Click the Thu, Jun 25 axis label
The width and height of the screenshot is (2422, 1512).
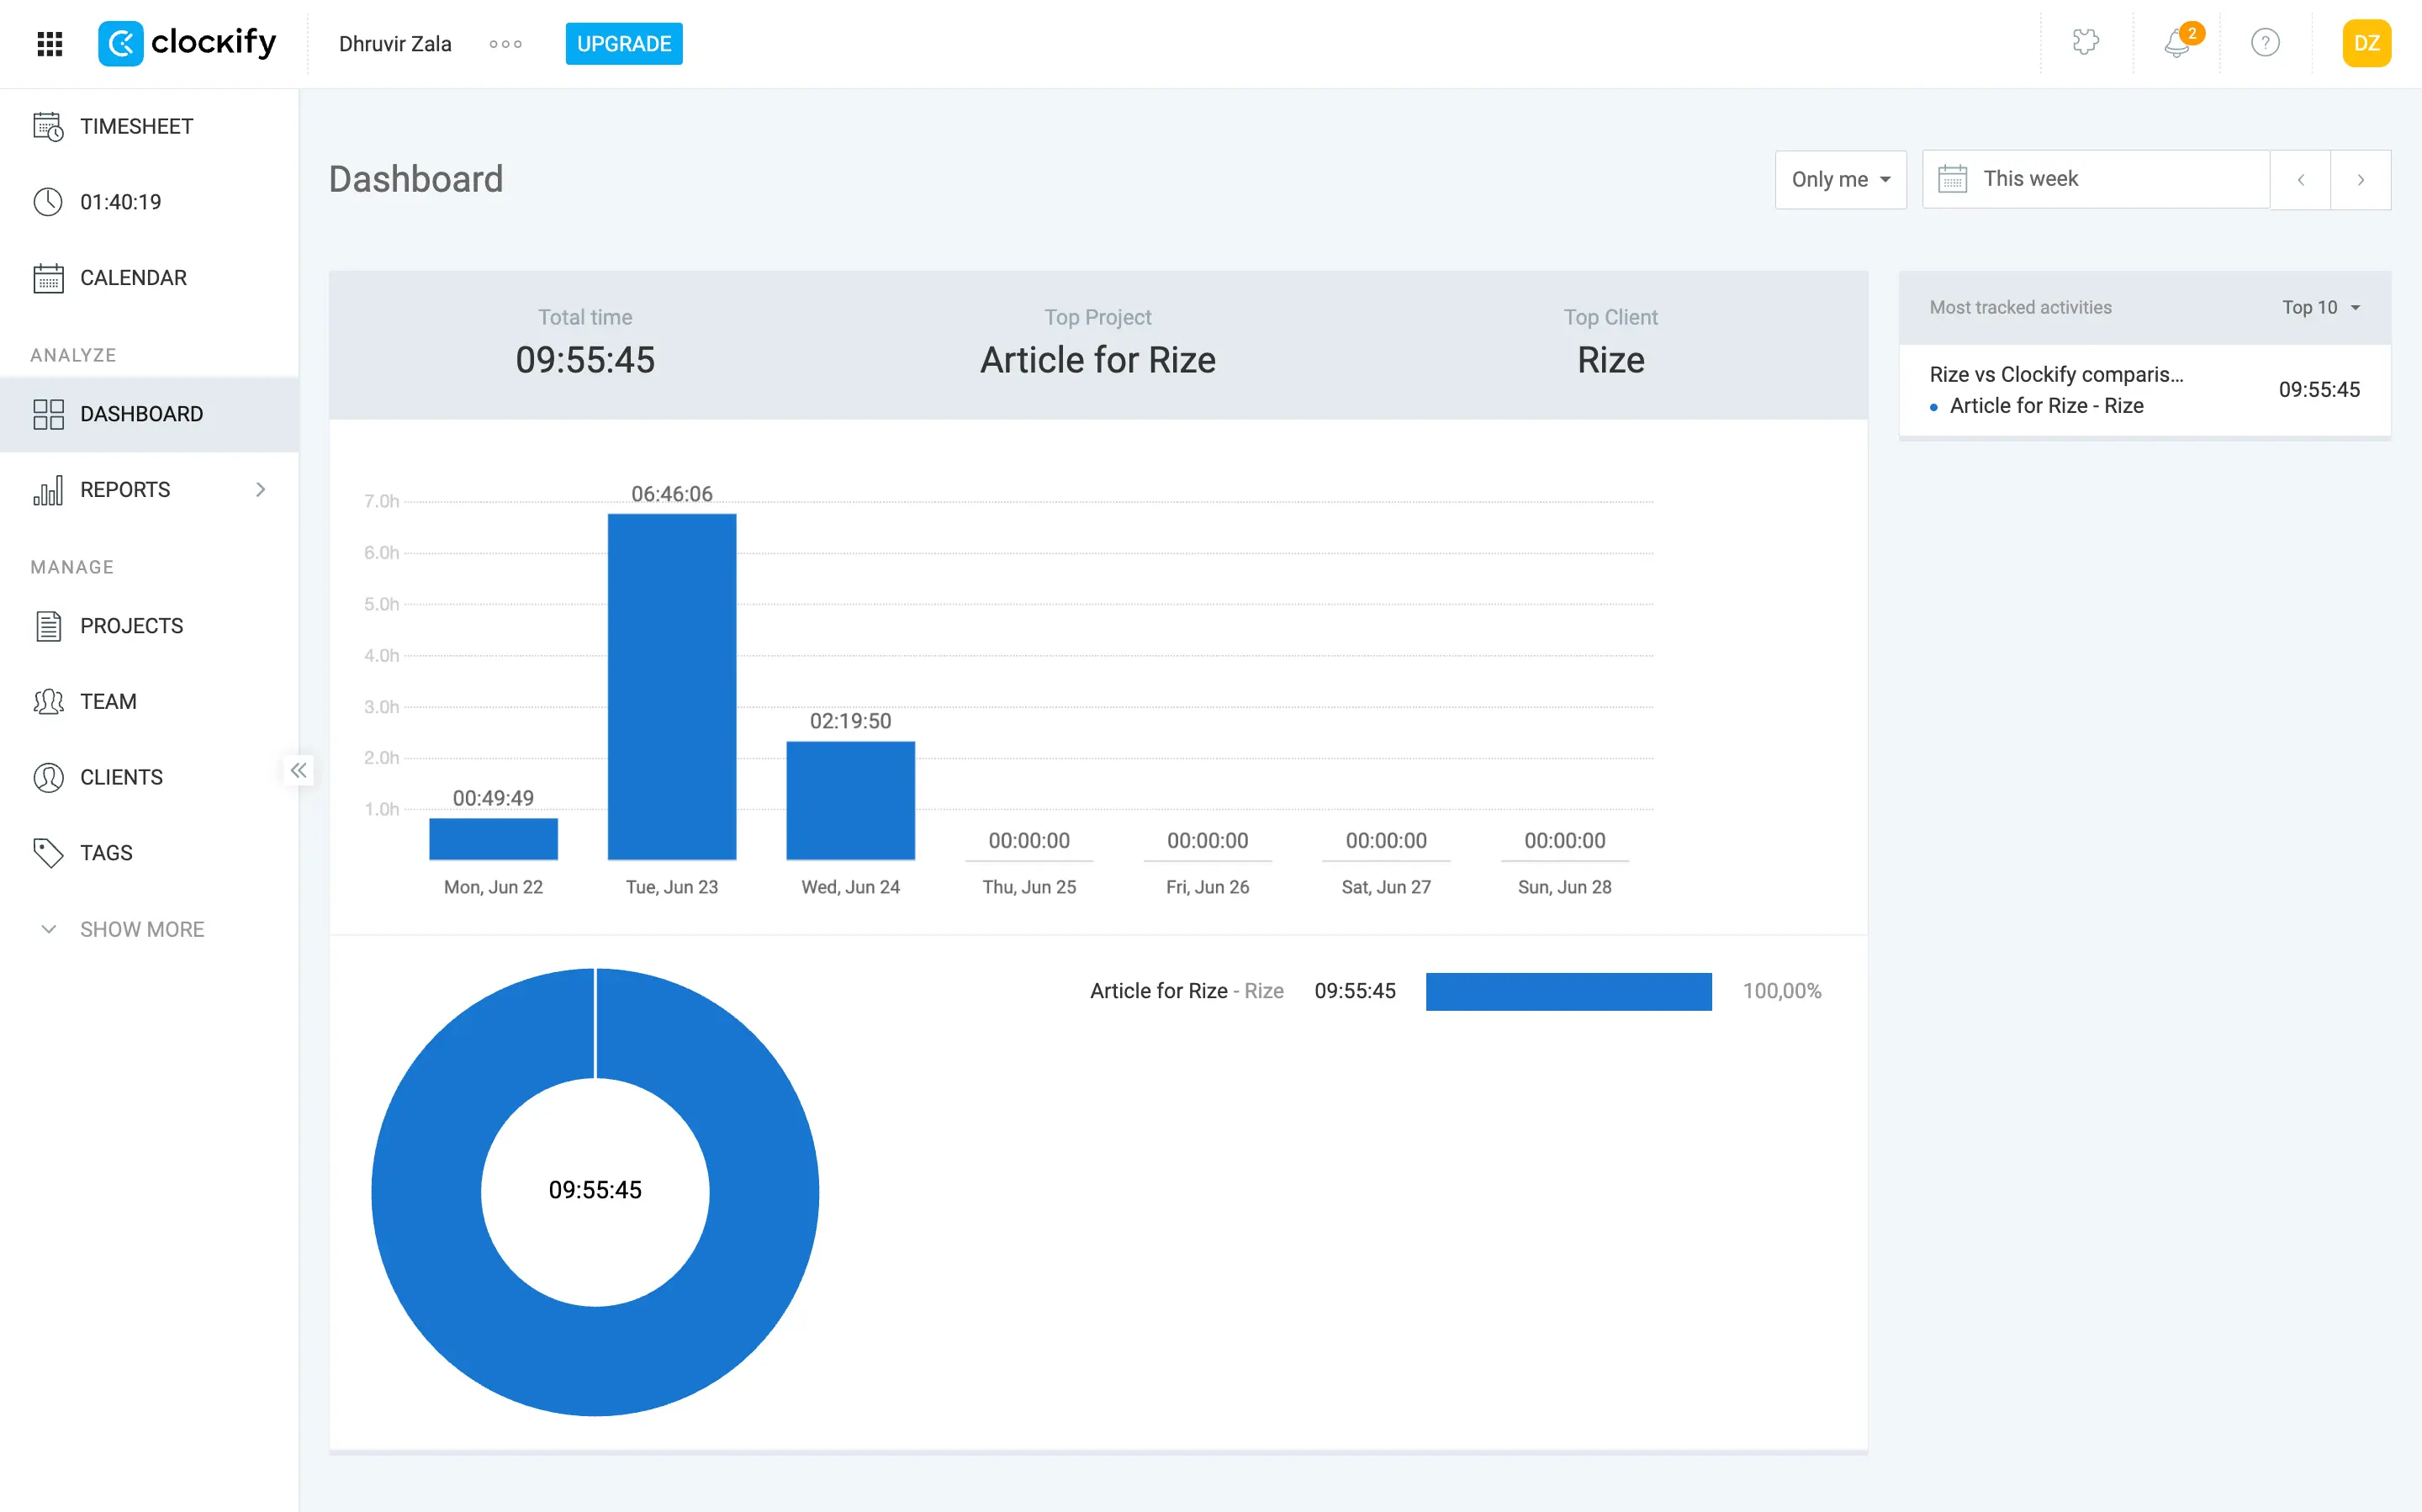(1029, 887)
